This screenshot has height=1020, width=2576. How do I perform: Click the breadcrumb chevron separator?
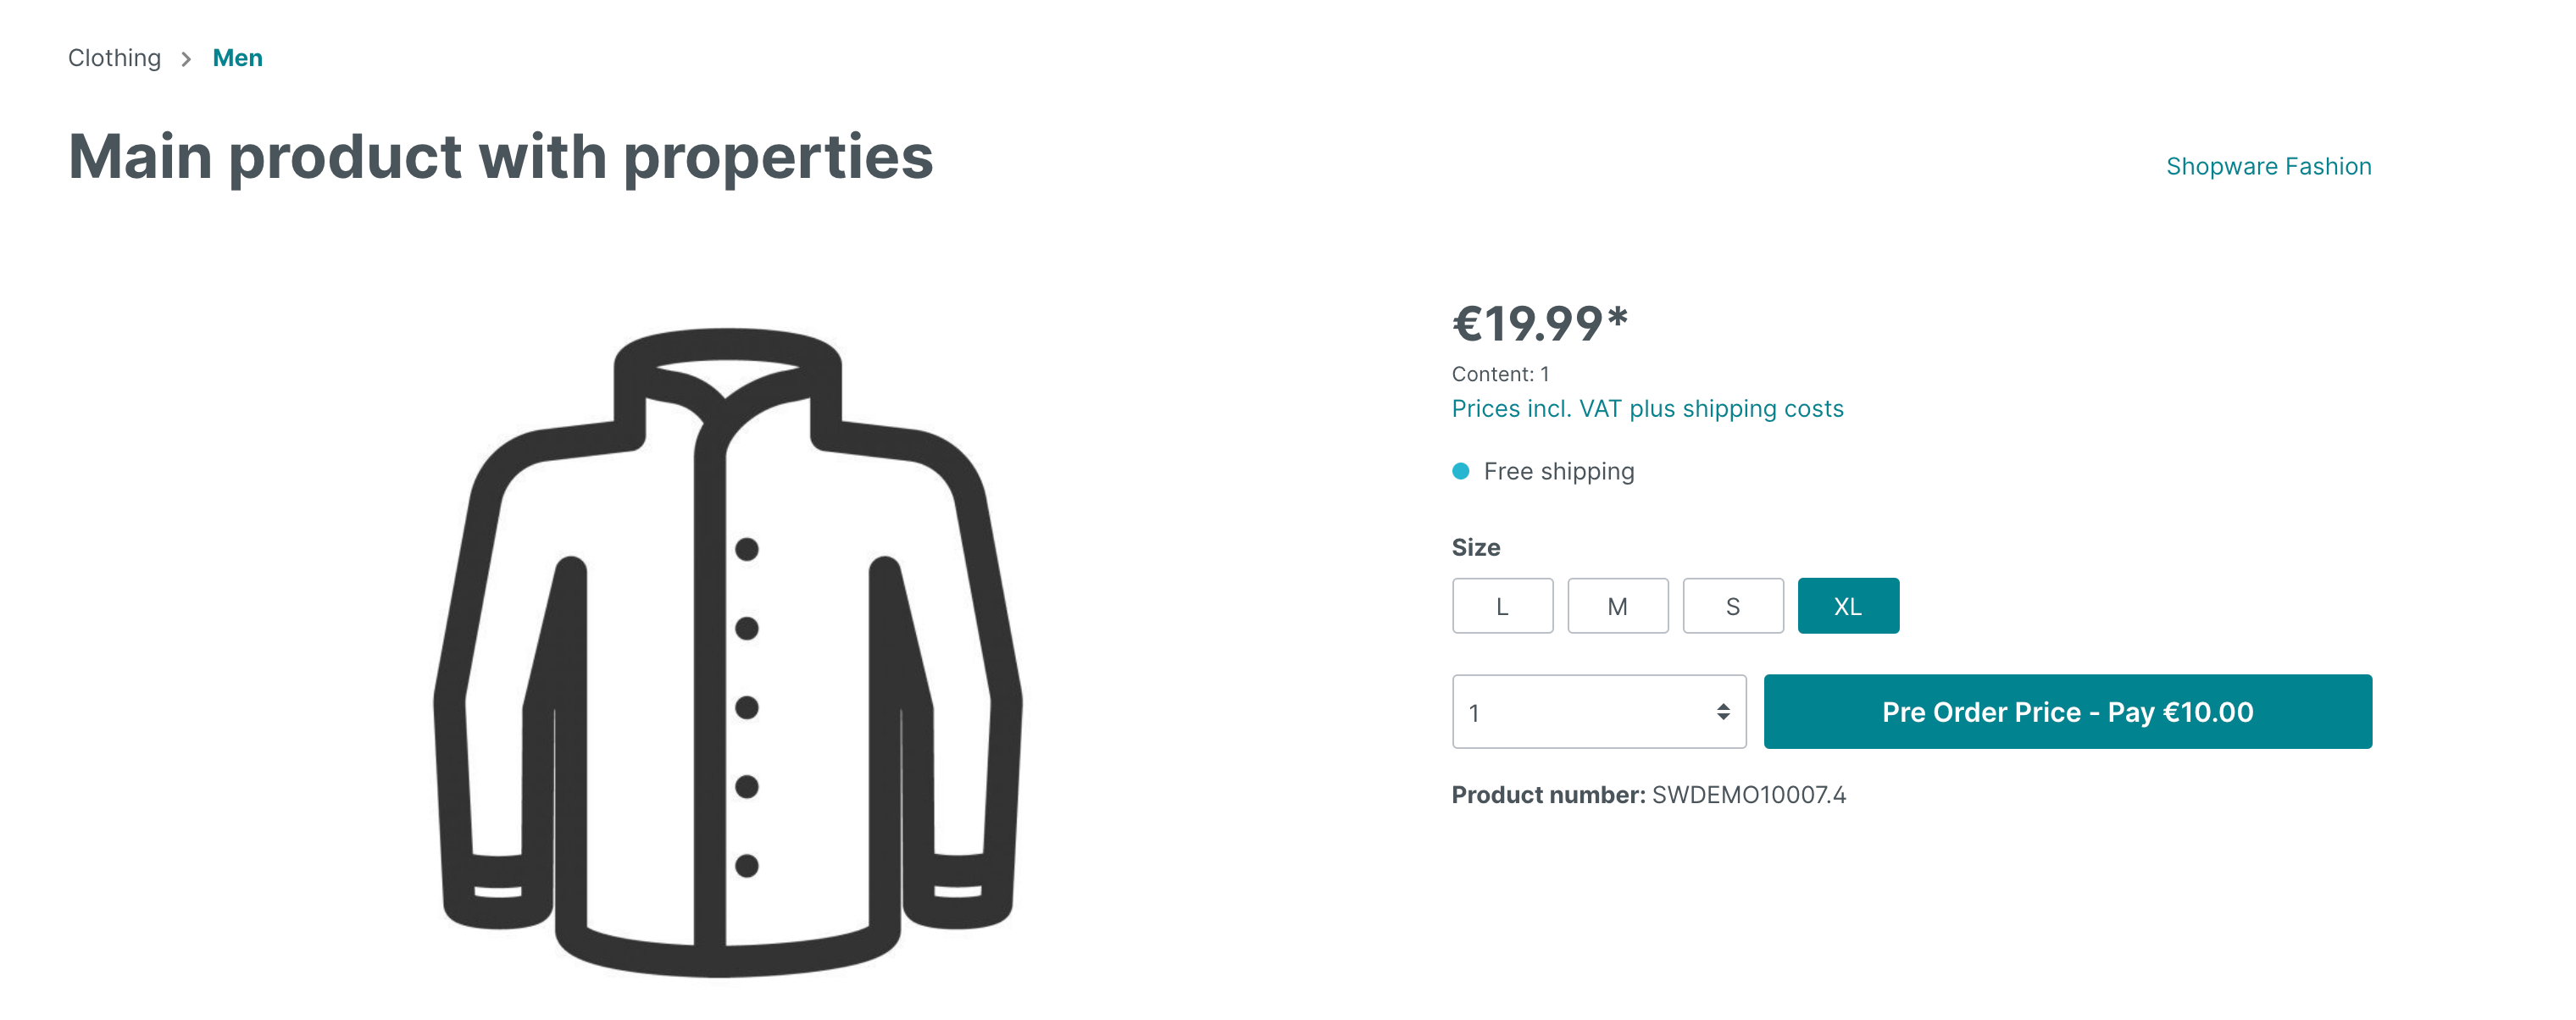coord(187,59)
